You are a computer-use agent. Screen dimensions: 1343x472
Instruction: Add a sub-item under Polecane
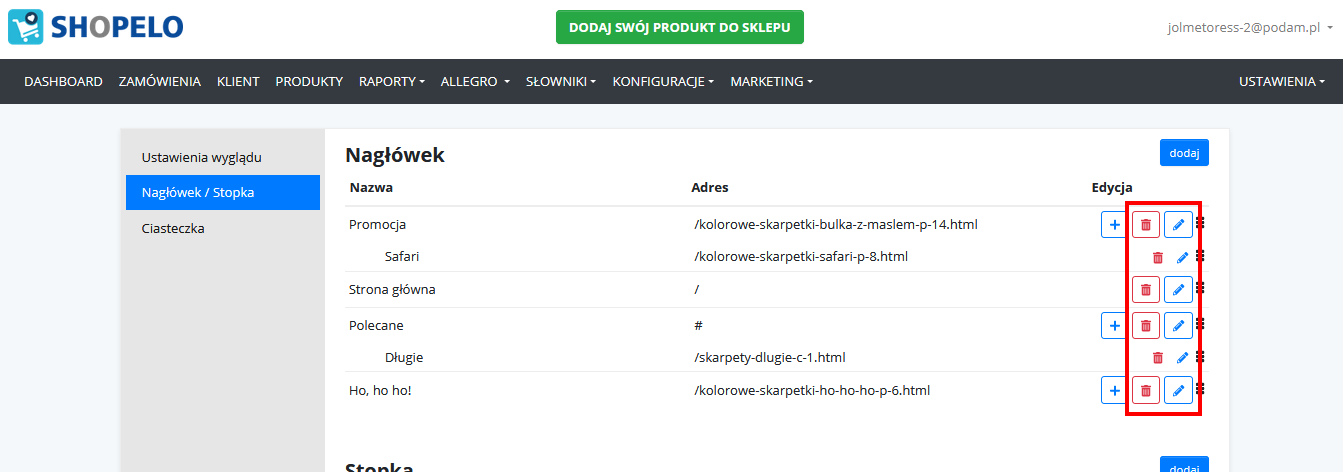(x=1114, y=326)
